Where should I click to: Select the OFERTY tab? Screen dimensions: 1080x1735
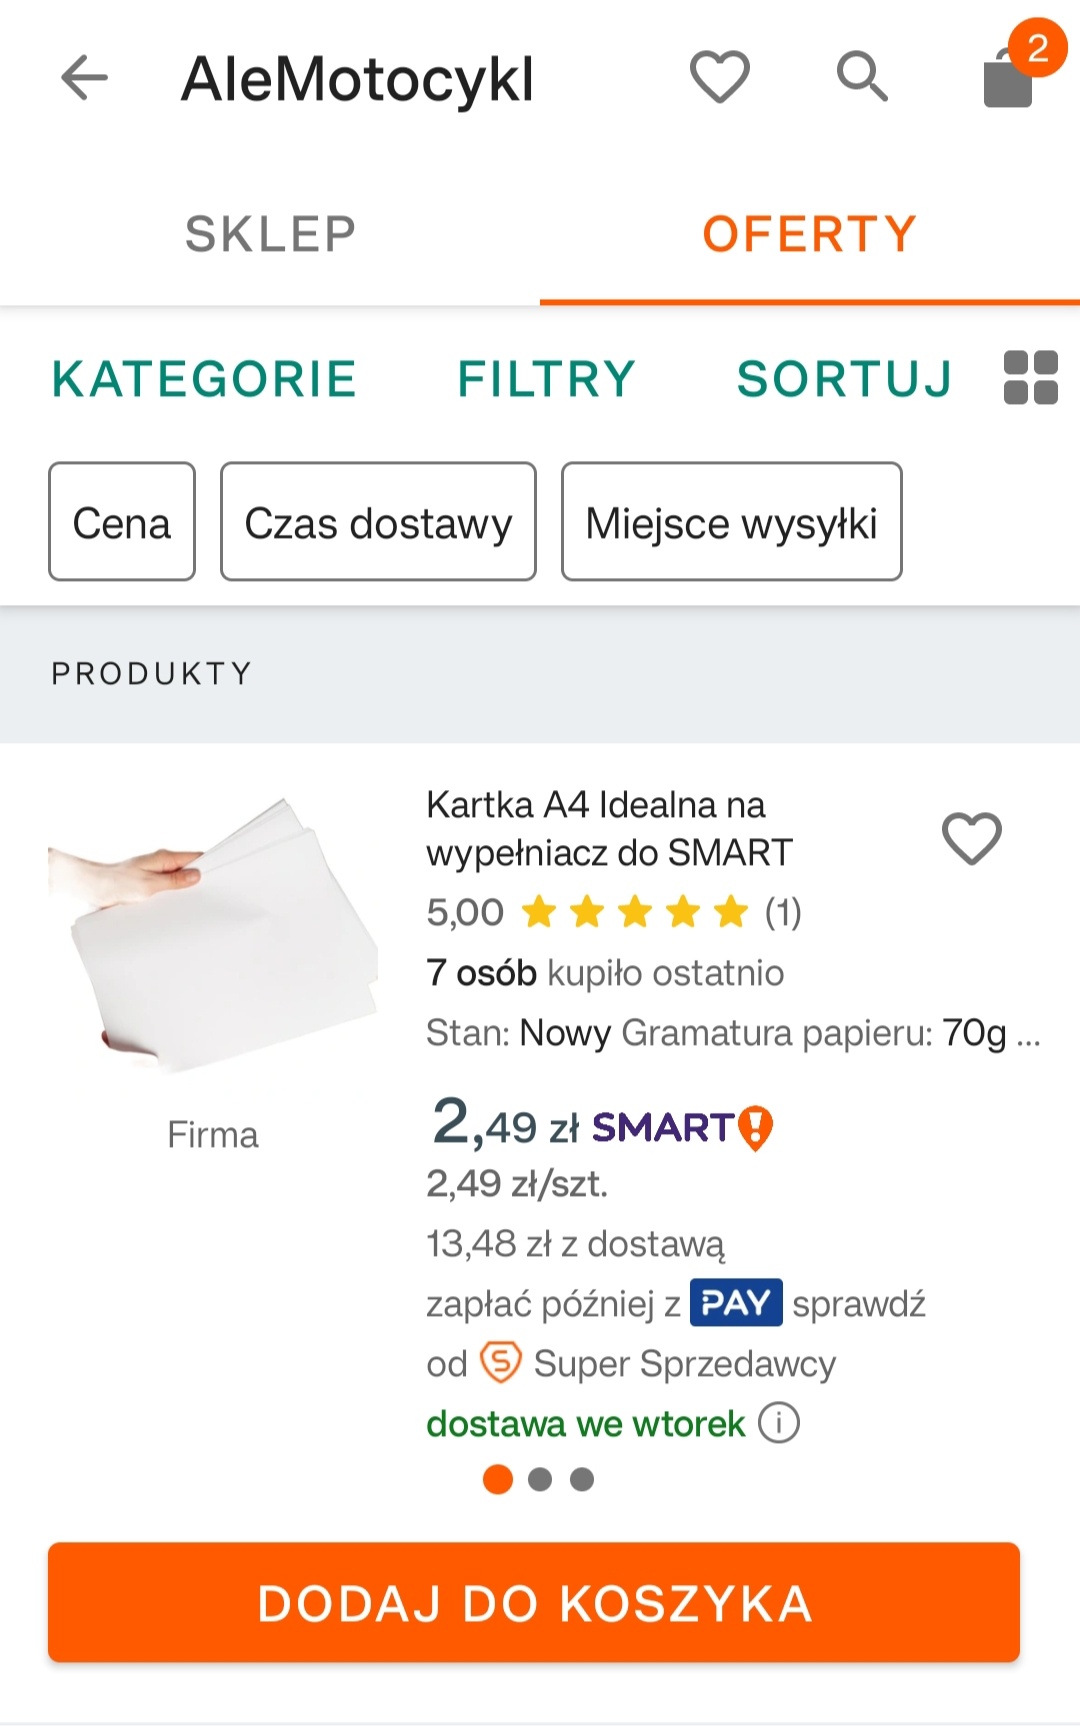pos(809,234)
